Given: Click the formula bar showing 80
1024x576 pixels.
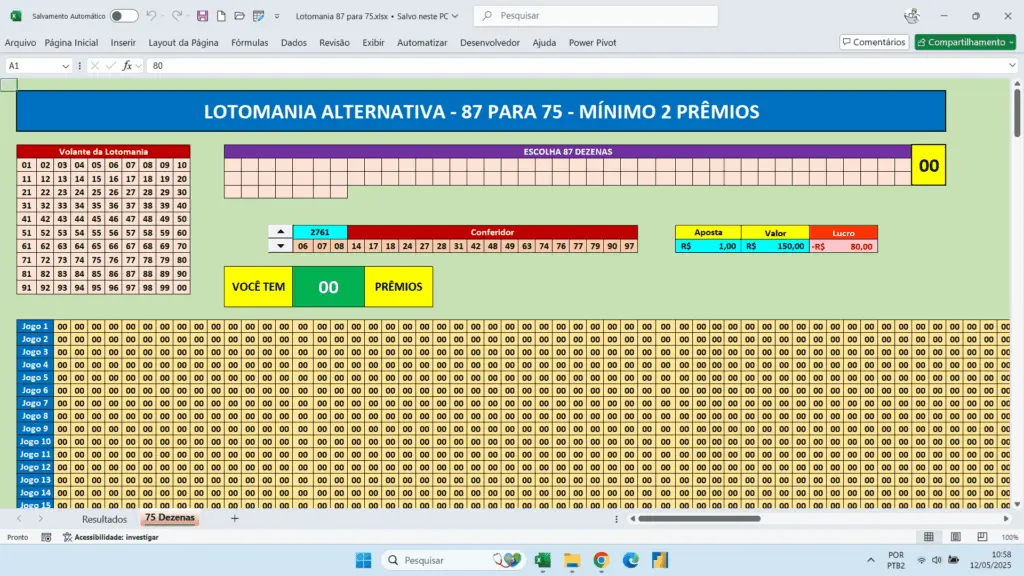Looking at the screenshot, I should 578,66.
